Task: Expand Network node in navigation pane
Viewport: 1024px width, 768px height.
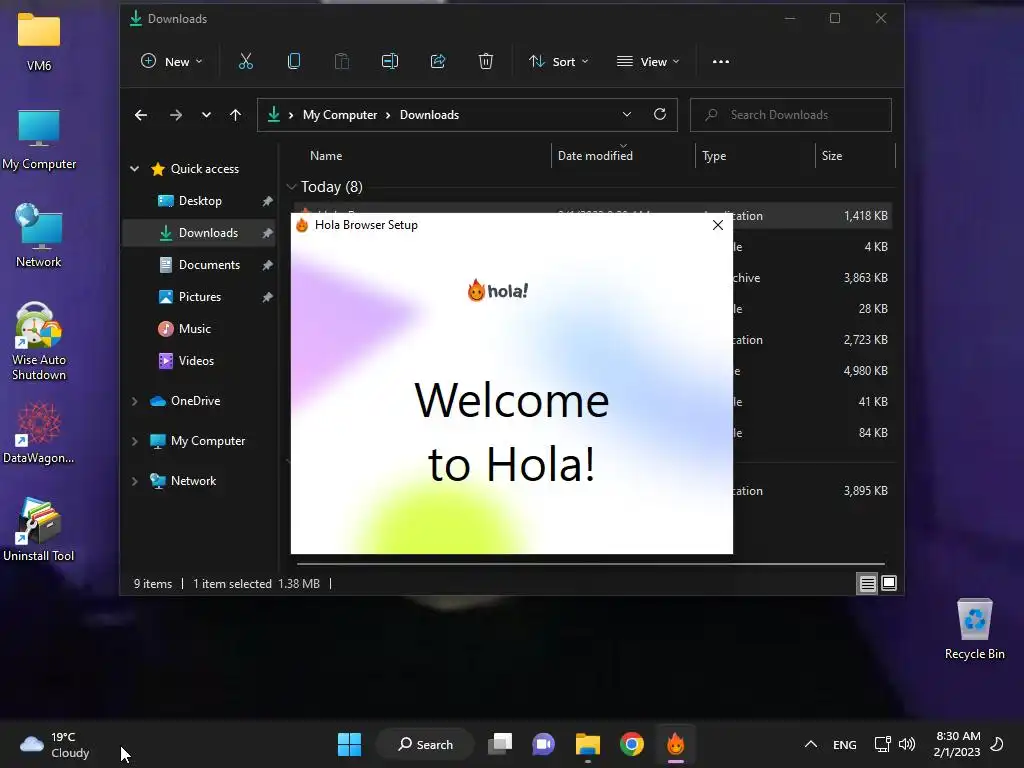Action: point(135,481)
